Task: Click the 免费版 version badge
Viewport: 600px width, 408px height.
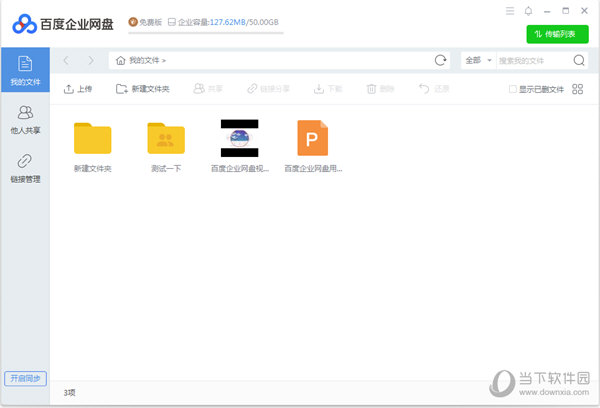Action: click(x=145, y=22)
